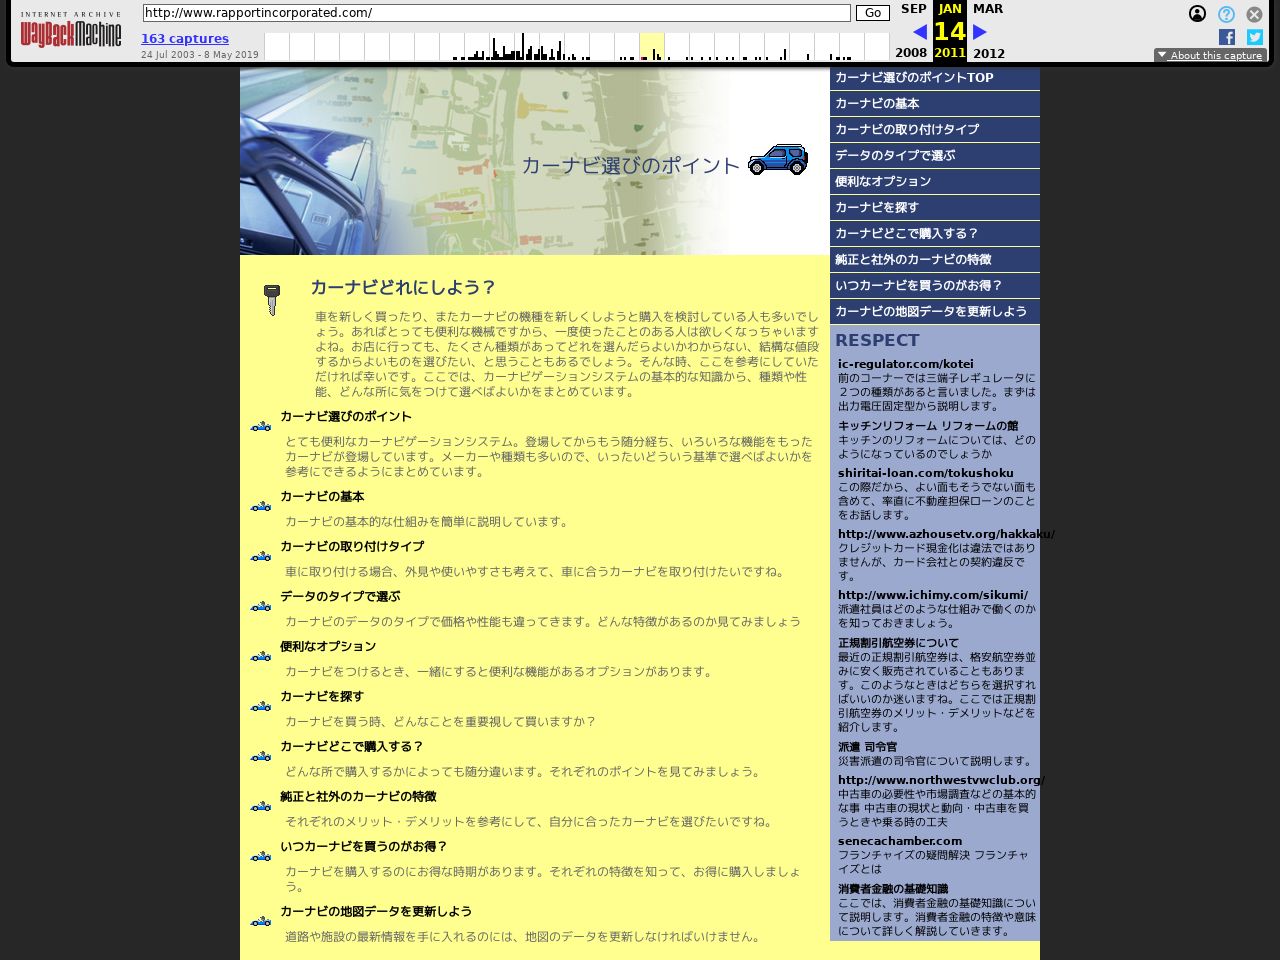Click the Go button
The width and height of the screenshot is (1280, 960).
872,13
